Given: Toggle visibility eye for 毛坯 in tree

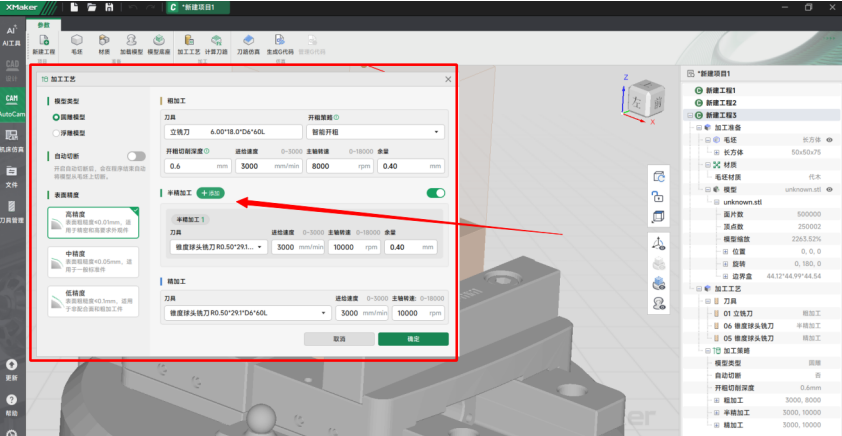Looking at the screenshot, I should pyautogui.click(x=829, y=140).
